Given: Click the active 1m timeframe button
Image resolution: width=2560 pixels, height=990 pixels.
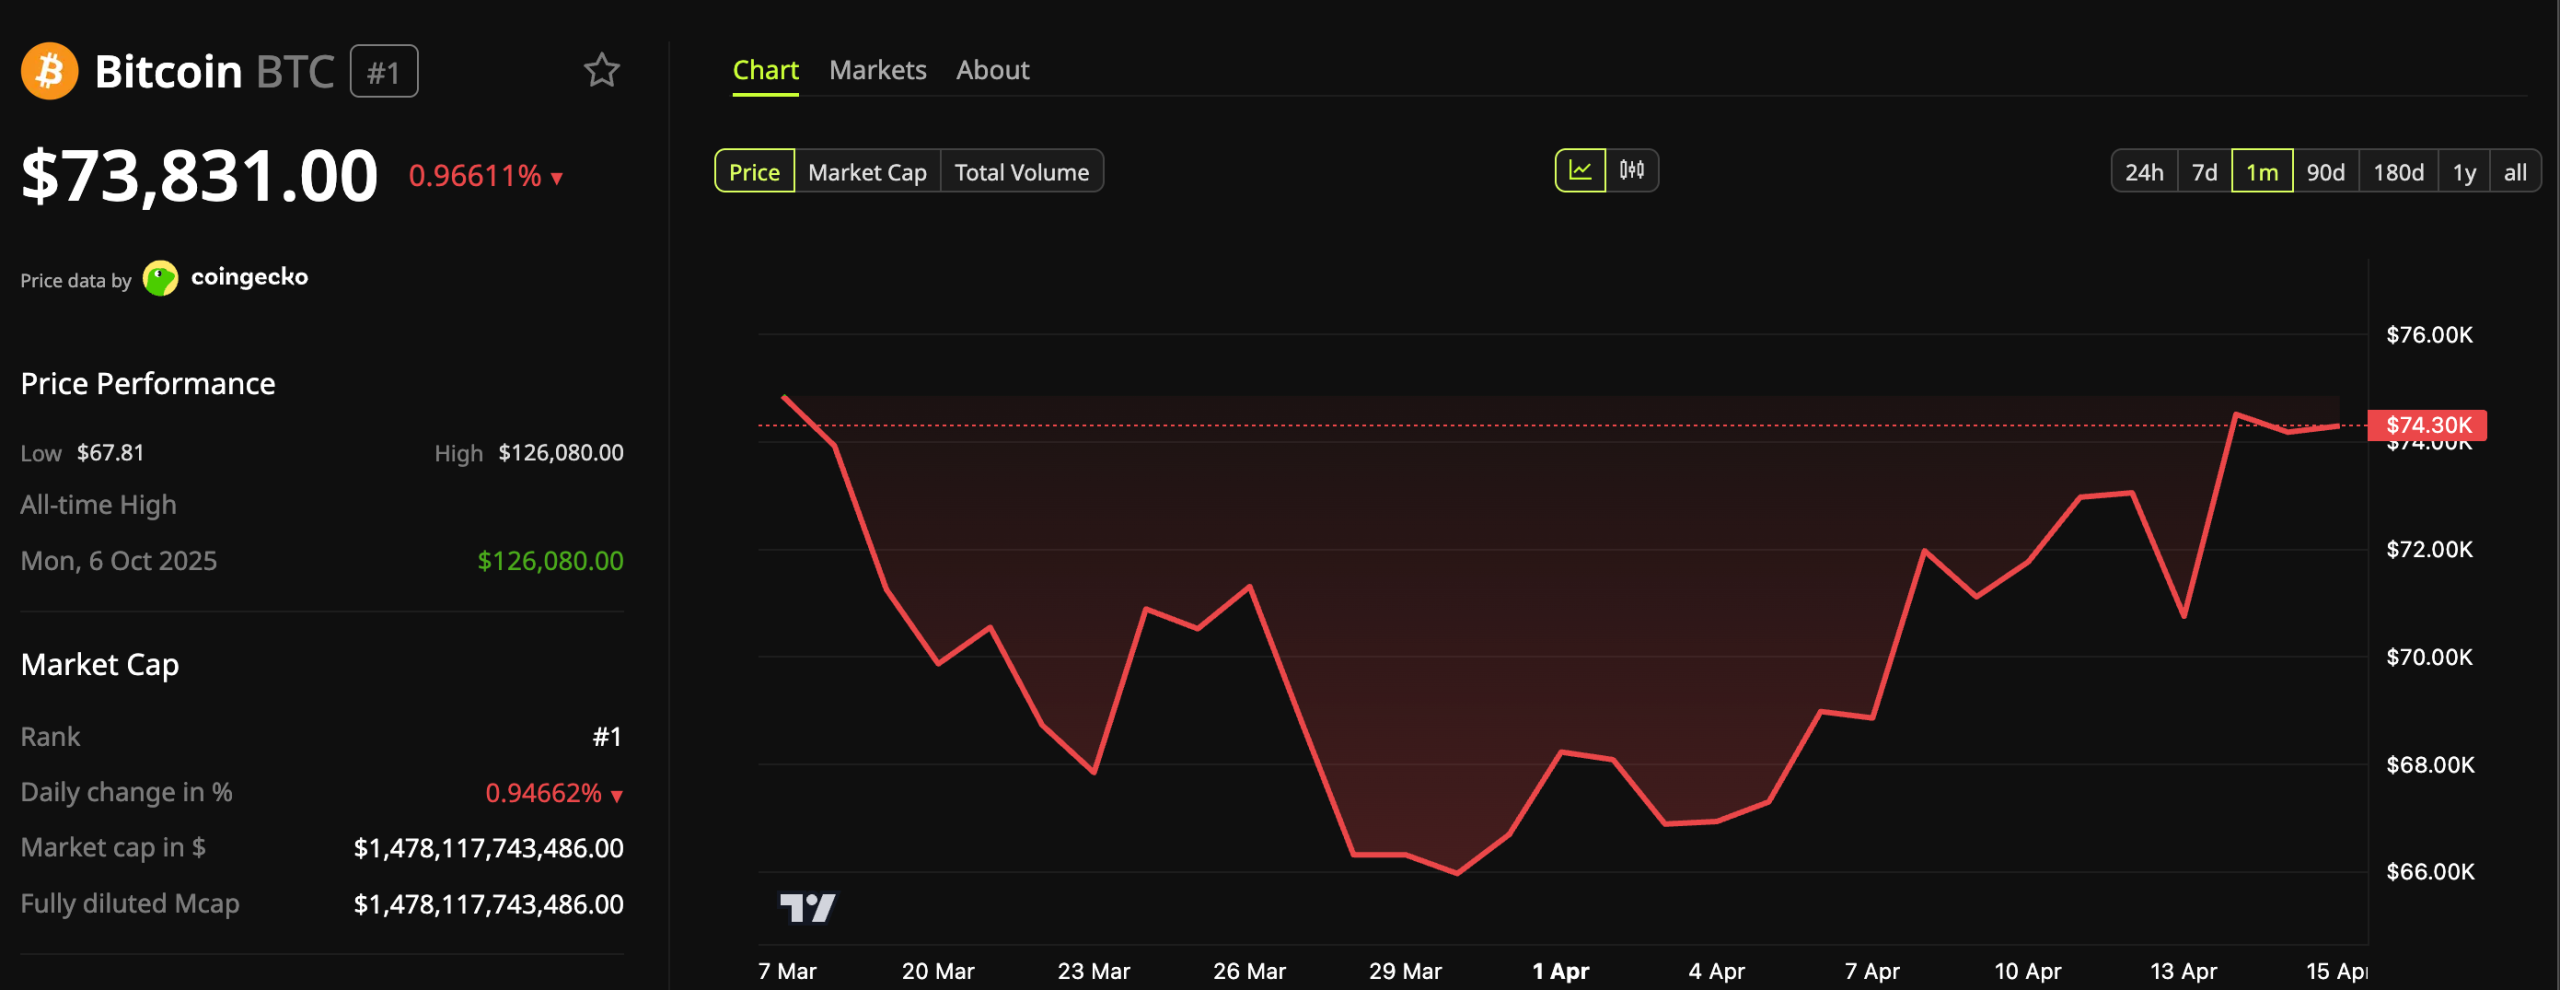Looking at the screenshot, I should [2263, 171].
